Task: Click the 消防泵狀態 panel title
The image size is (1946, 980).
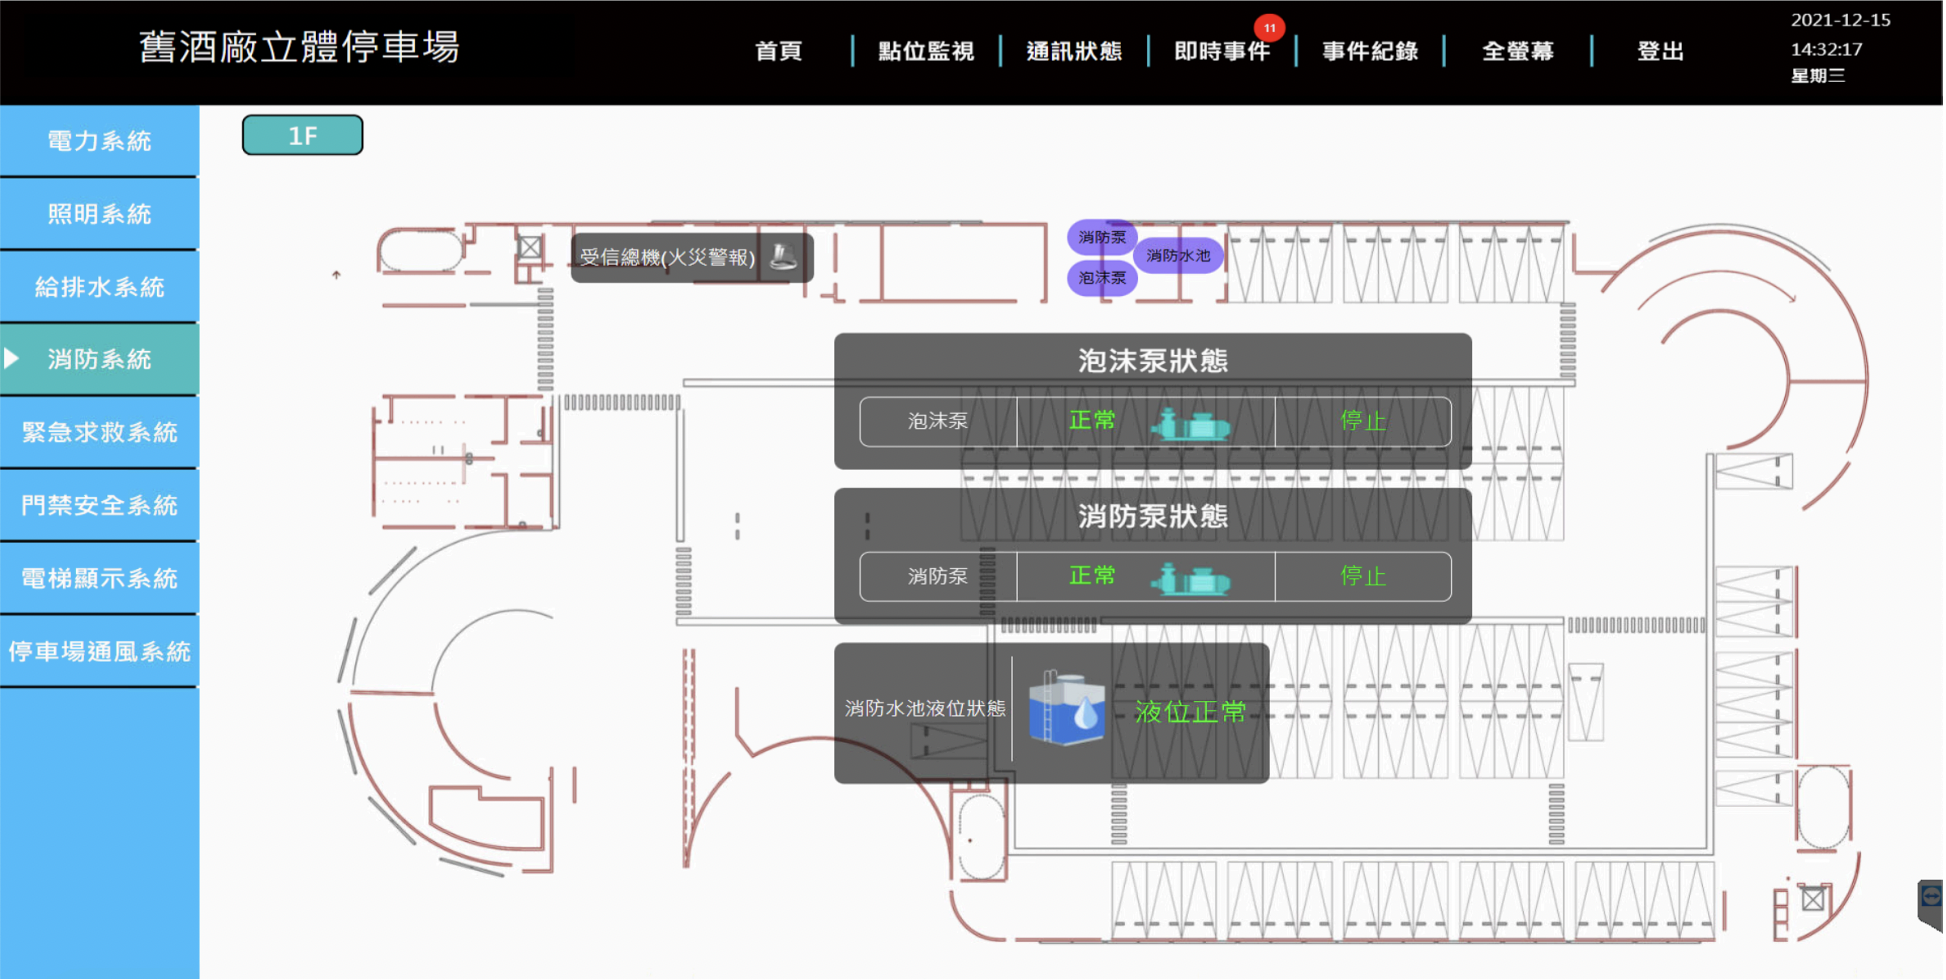Action: tap(1152, 516)
